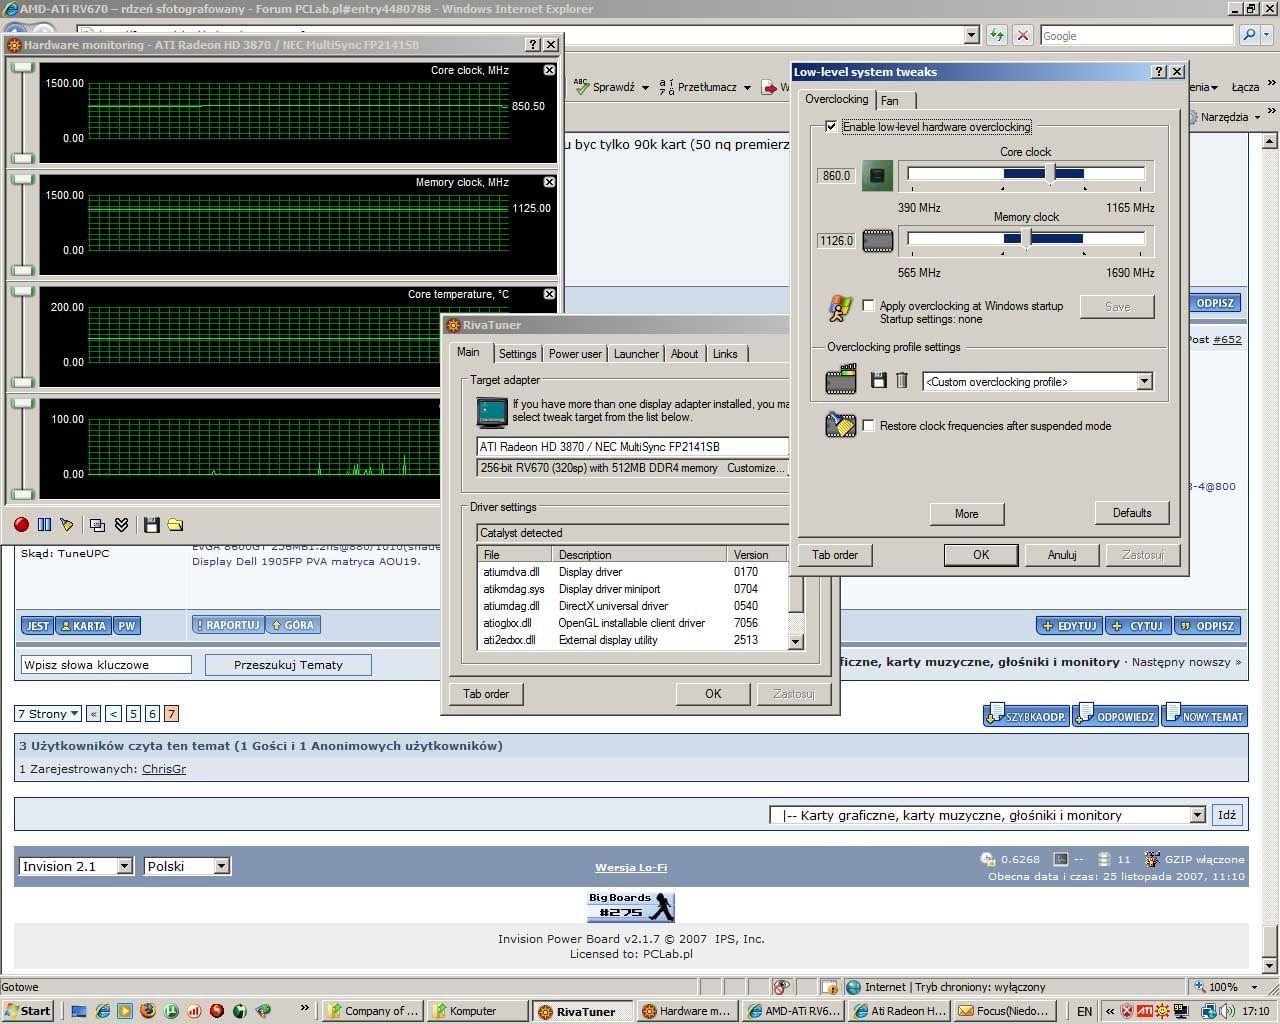
Task: Save the overclocking profile with floppy icon
Action: click(879, 380)
